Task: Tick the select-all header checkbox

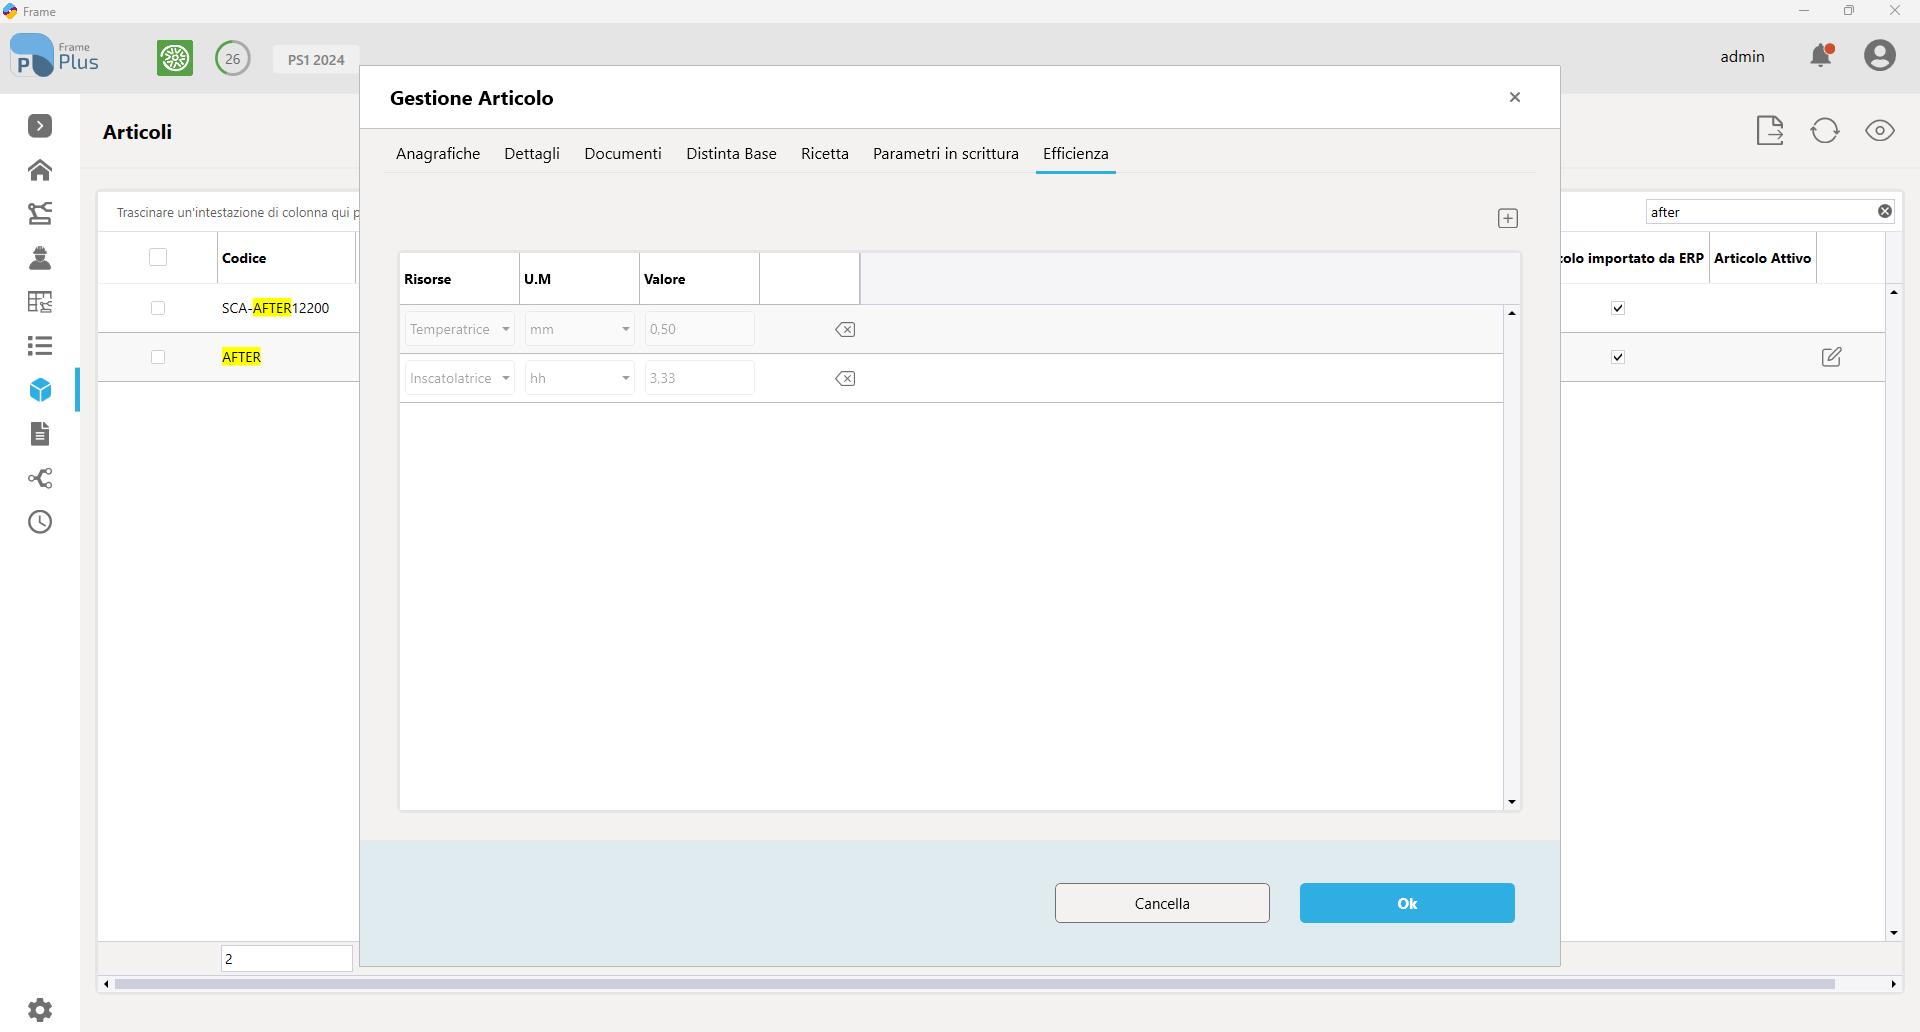Action: (158, 257)
